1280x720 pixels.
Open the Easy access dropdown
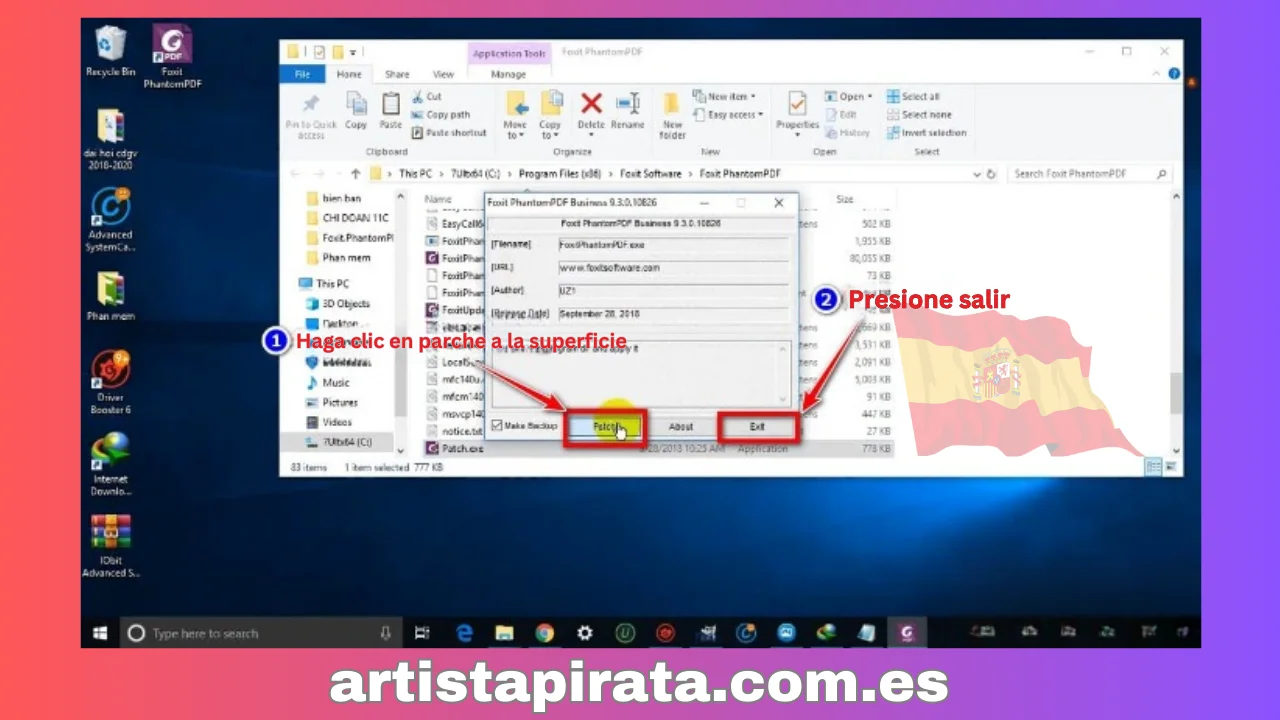coord(728,115)
